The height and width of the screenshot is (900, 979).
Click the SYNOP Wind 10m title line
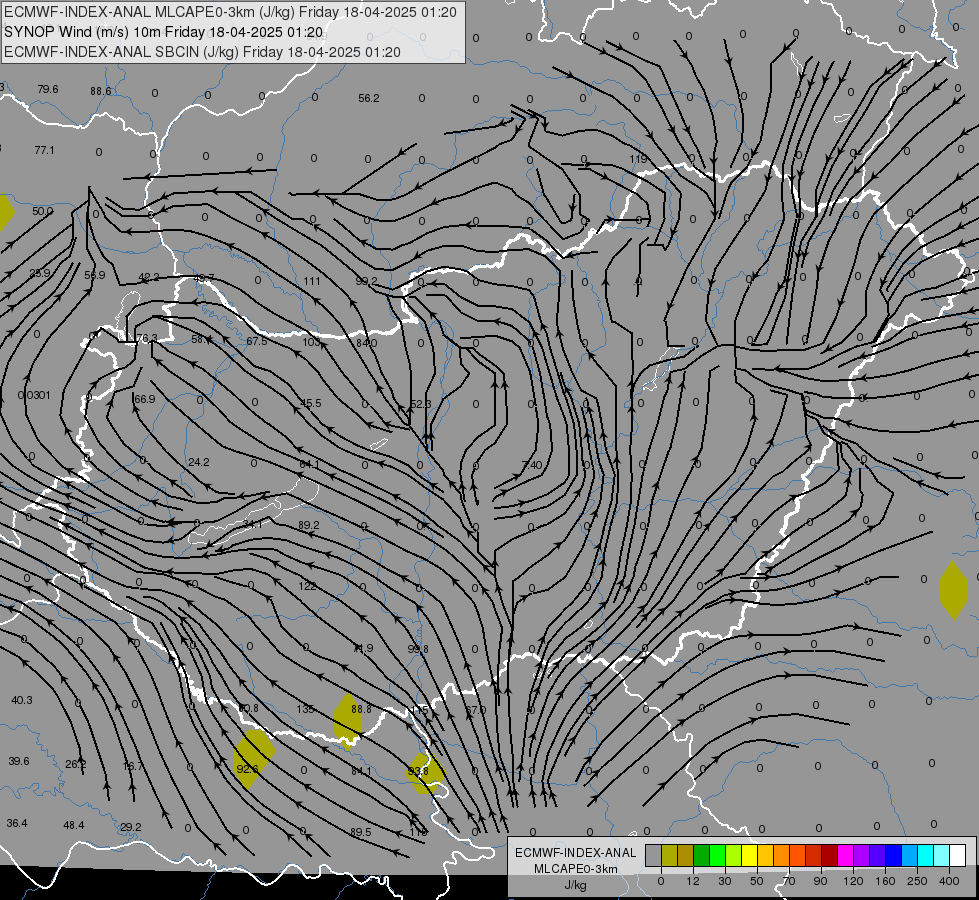point(164,32)
